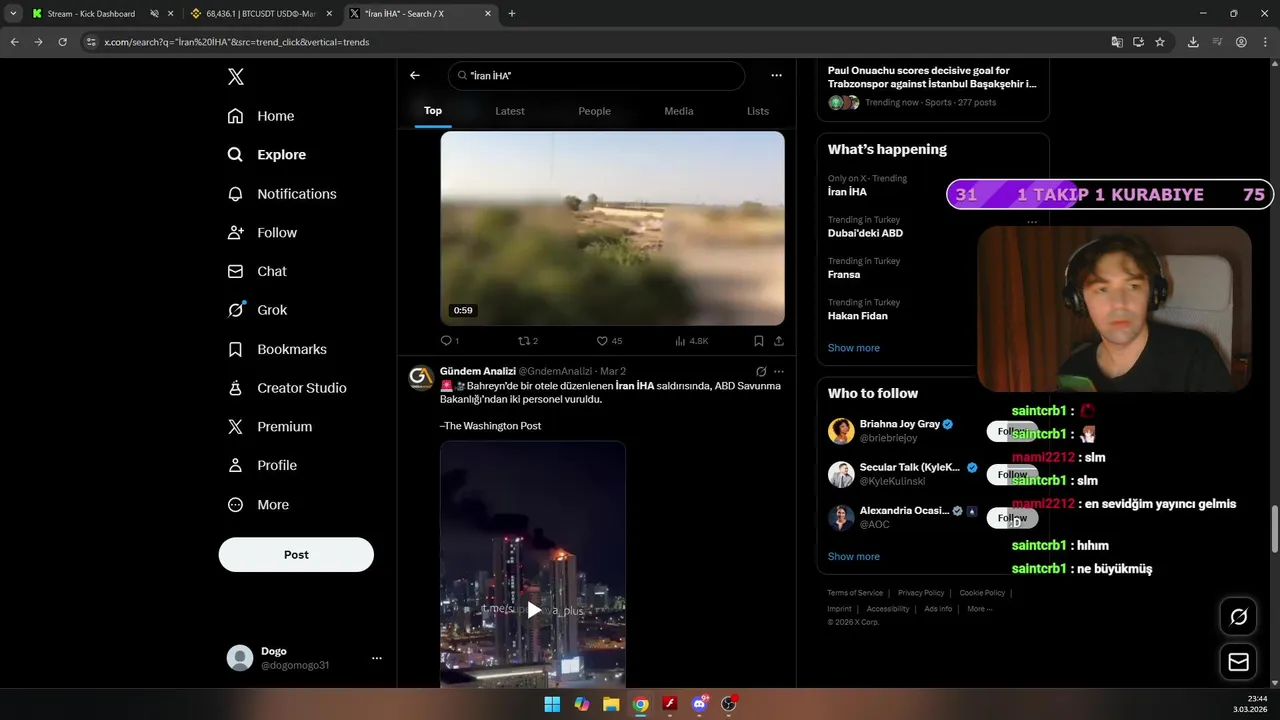Follow Alexandria Ocasio-Cortez
This screenshot has height=720, width=1280.
tap(1012, 518)
